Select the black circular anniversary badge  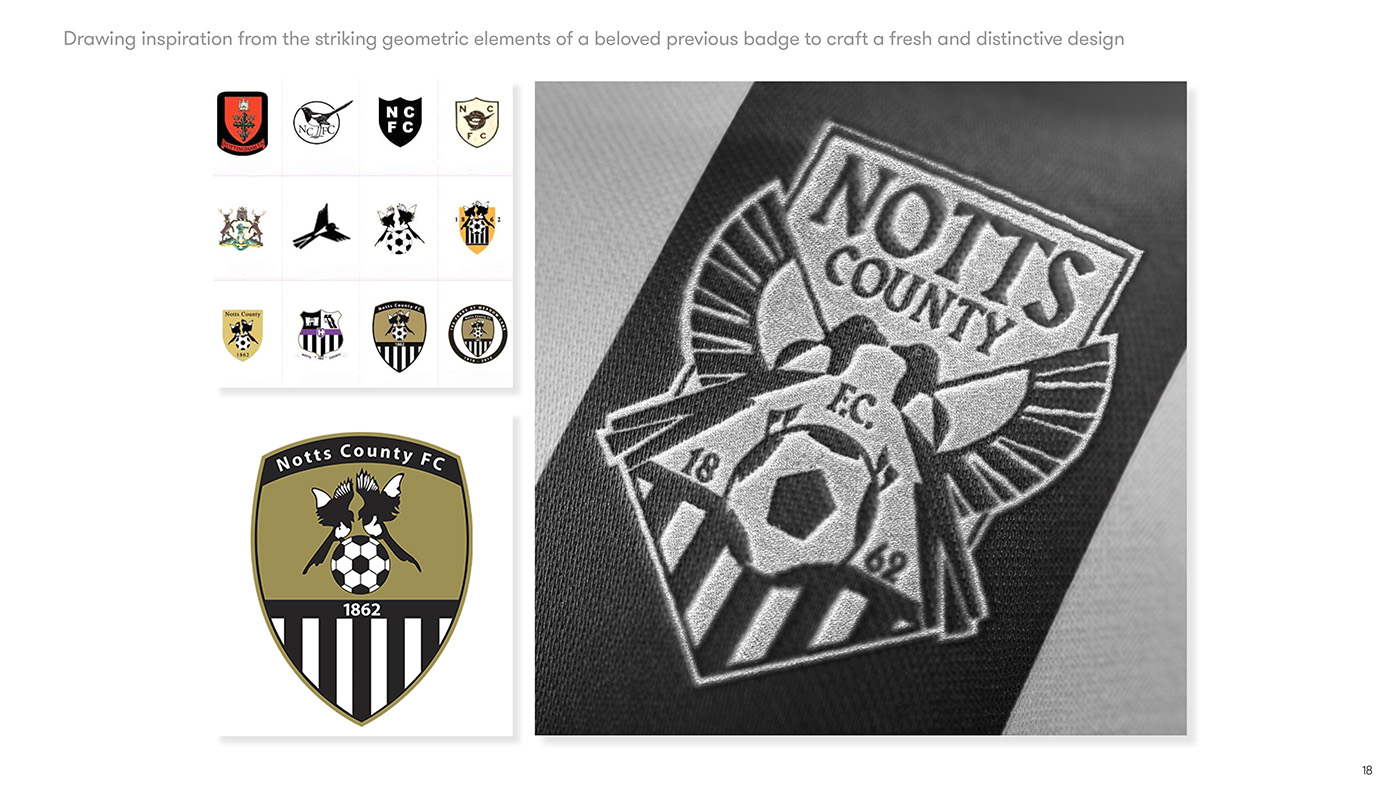(477, 335)
